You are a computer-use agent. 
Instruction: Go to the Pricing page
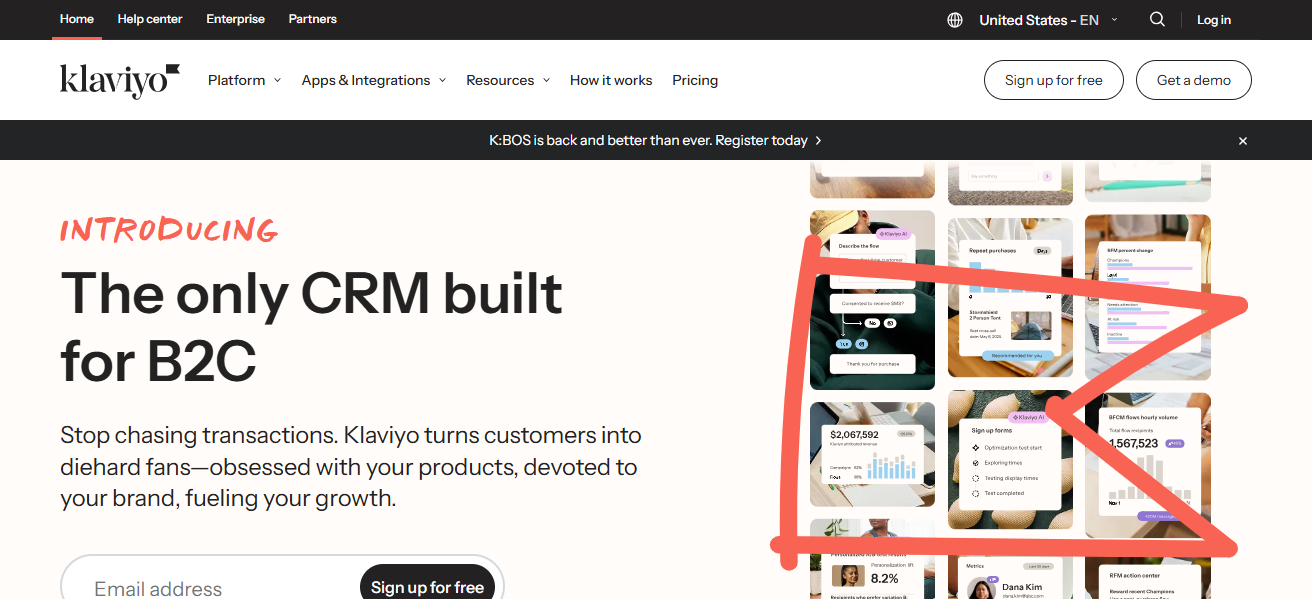pos(695,80)
